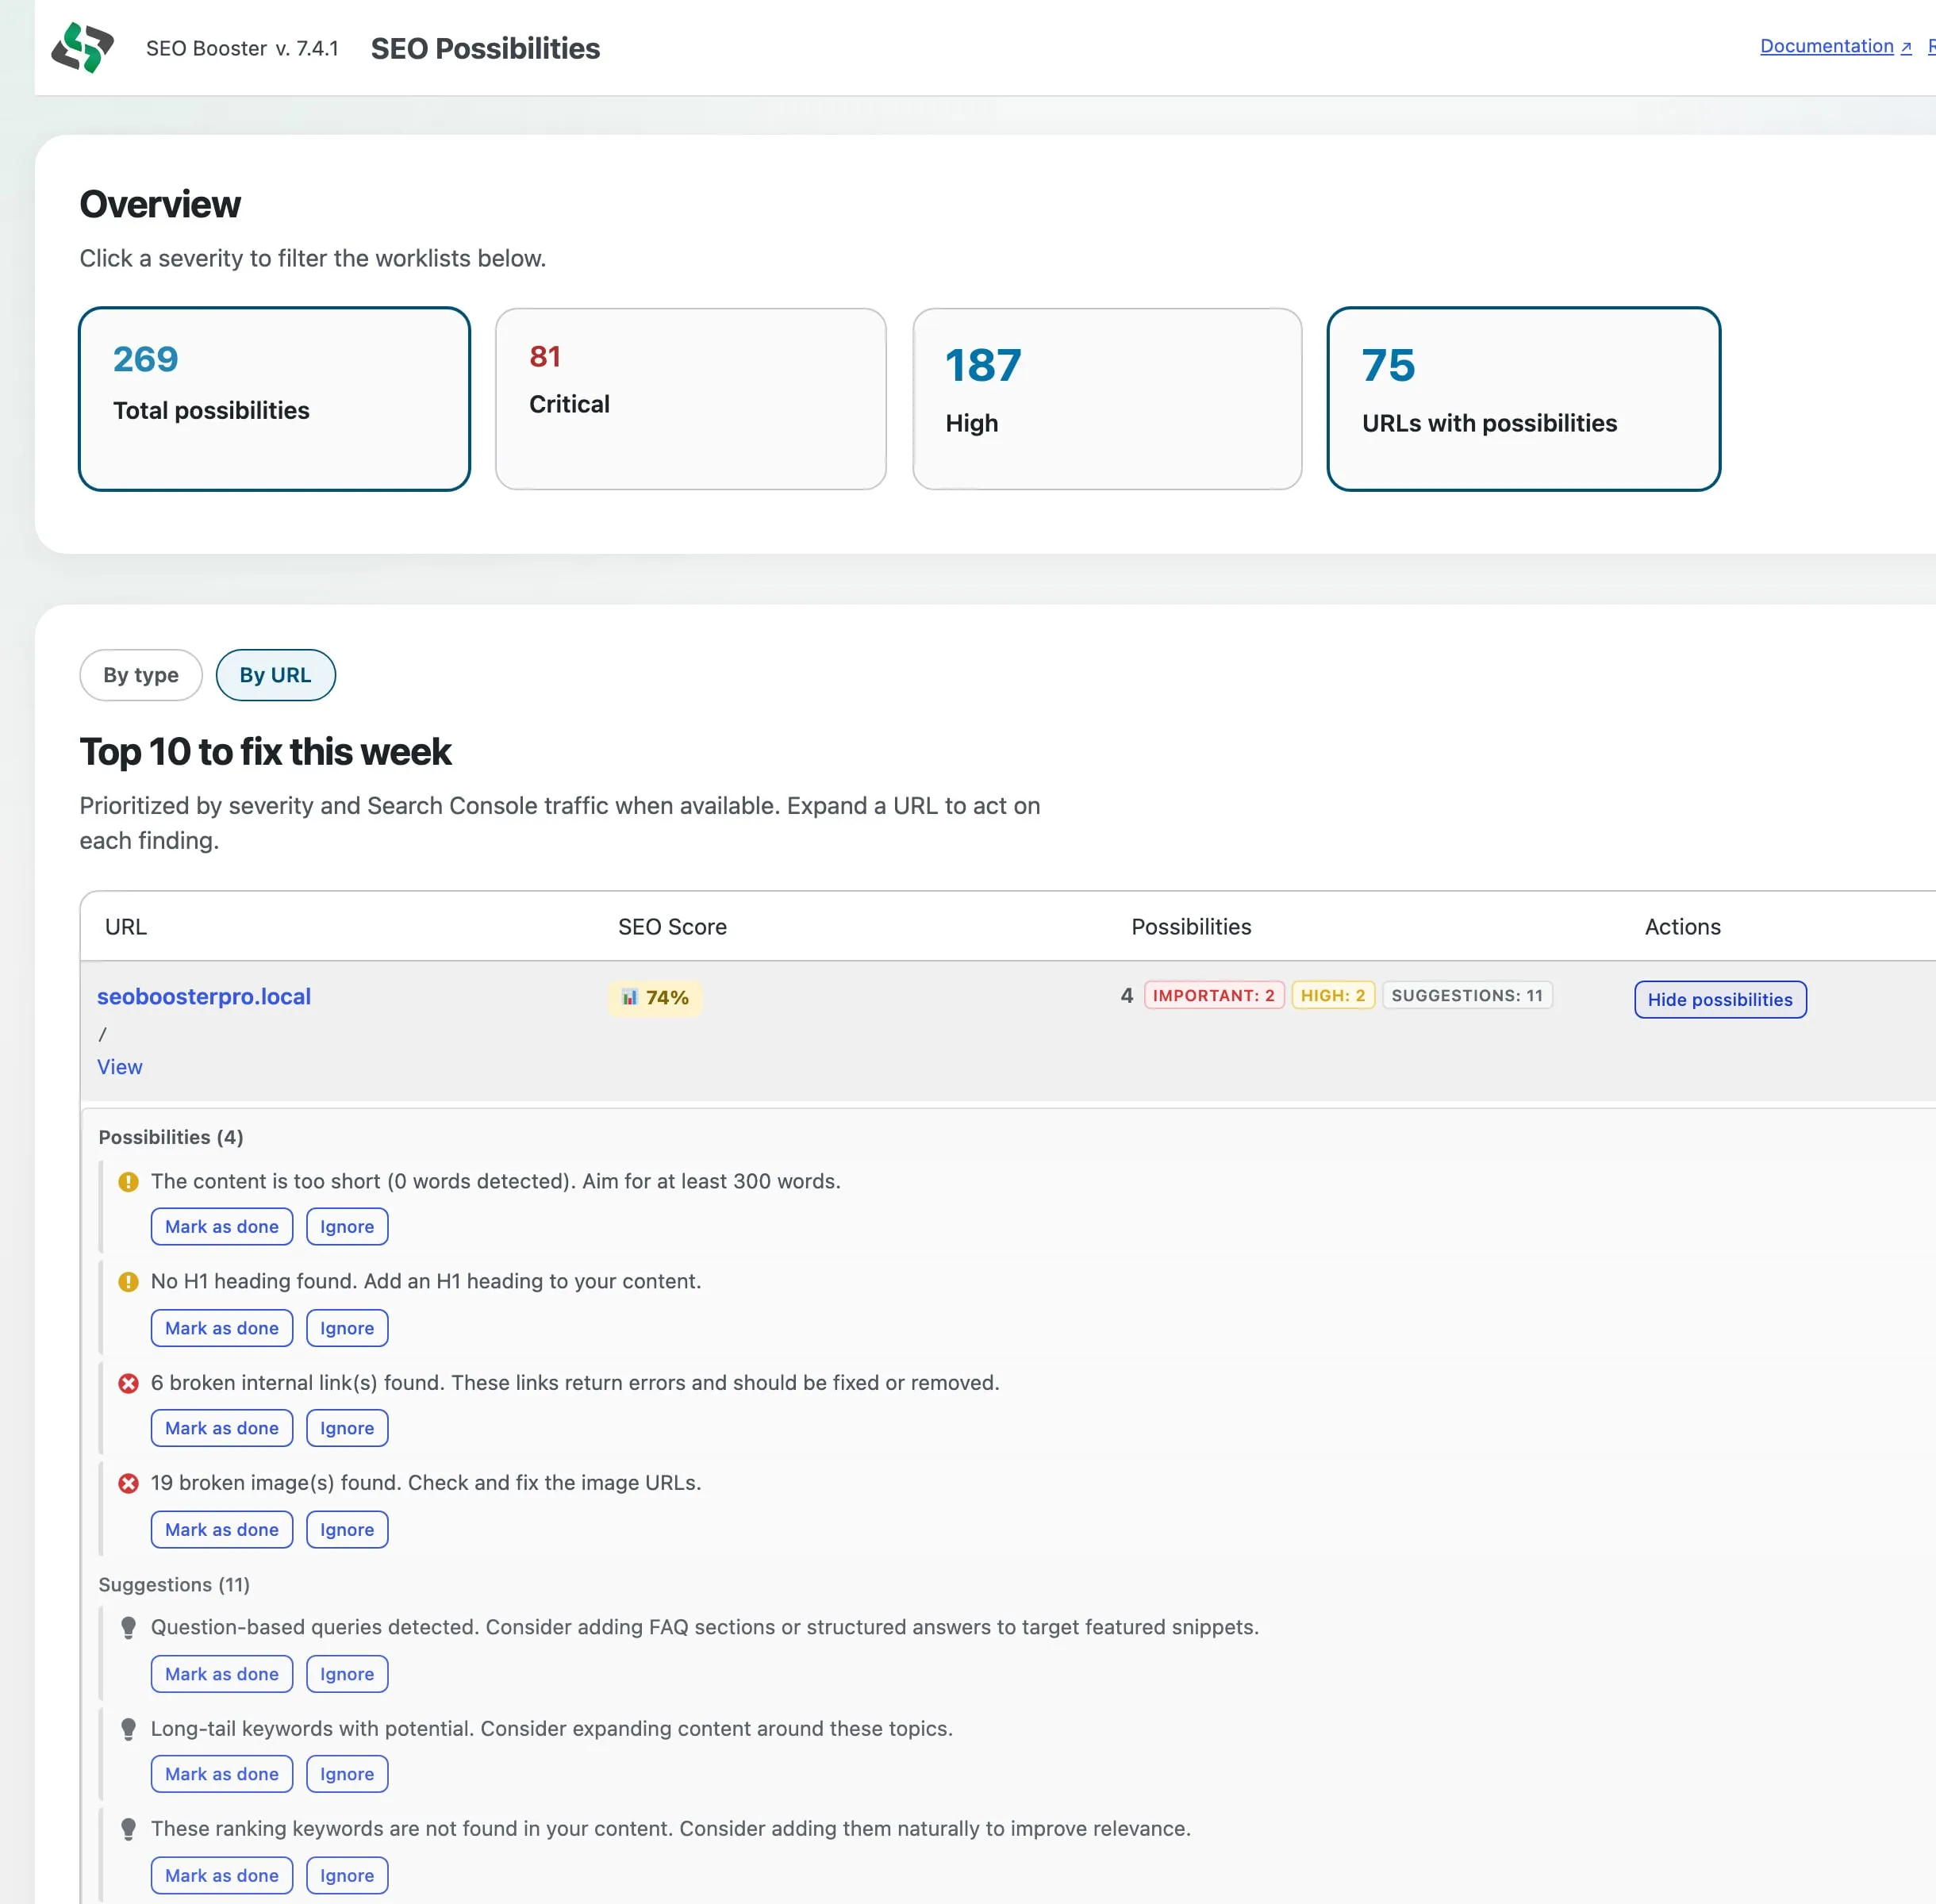Click the SEO Score column header
Screen dimensions: 1936x1904
click(x=672, y=927)
